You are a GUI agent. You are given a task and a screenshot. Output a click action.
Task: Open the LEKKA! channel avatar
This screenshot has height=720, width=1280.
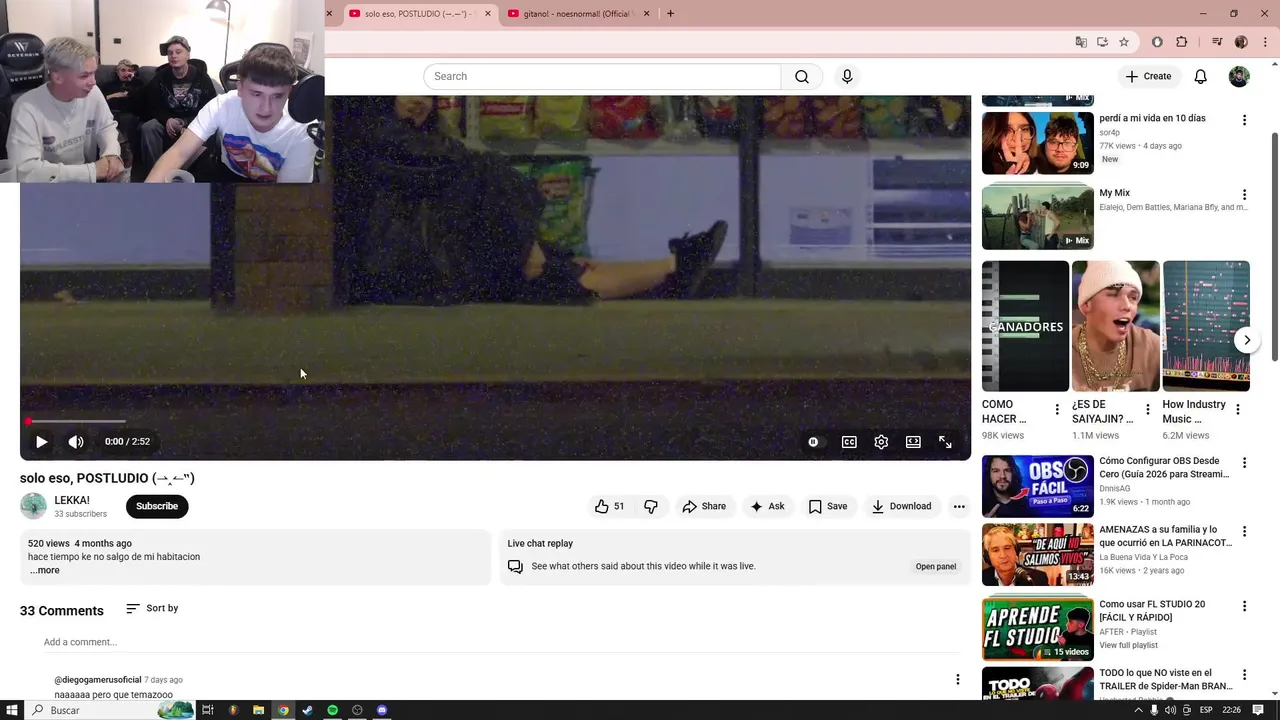pyautogui.click(x=33, y=506)
